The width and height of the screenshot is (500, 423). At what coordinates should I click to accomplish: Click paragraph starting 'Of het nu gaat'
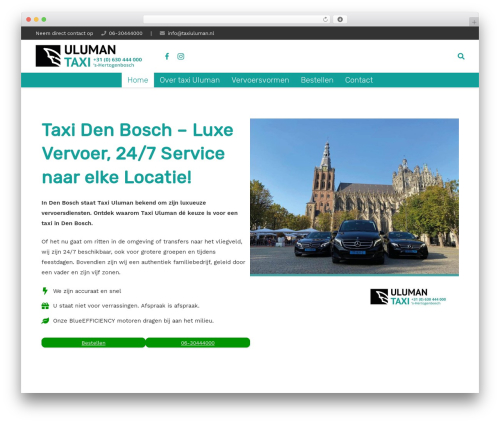[143, 257]
